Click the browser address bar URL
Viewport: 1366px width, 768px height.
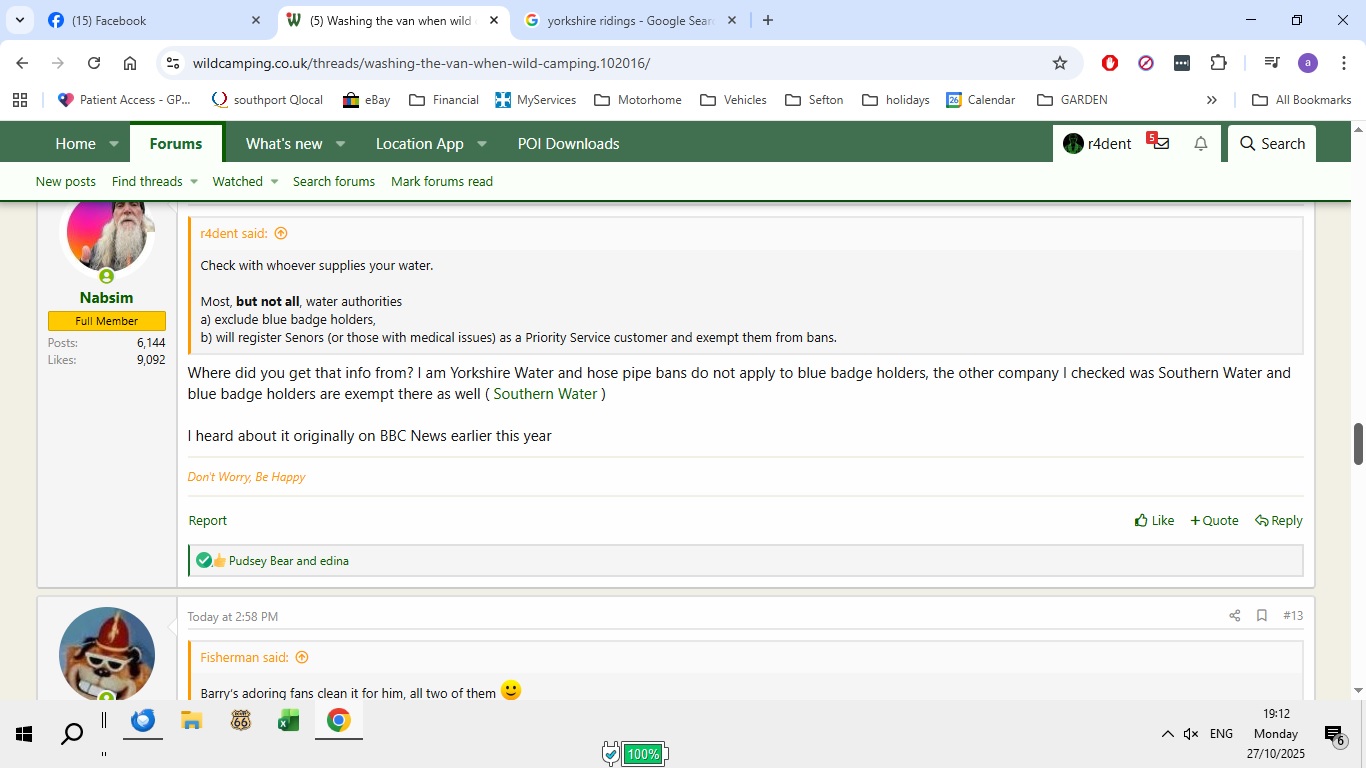[x=420, y=63]
